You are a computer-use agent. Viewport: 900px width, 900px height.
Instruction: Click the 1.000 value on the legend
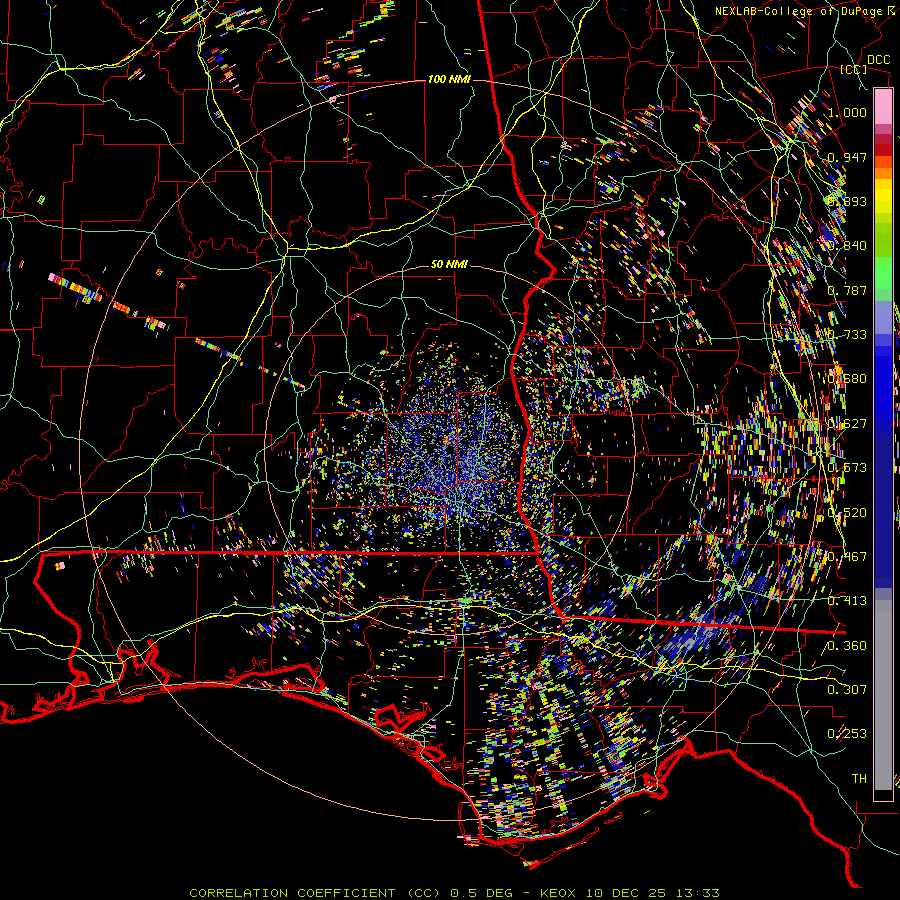click(847, 112)
